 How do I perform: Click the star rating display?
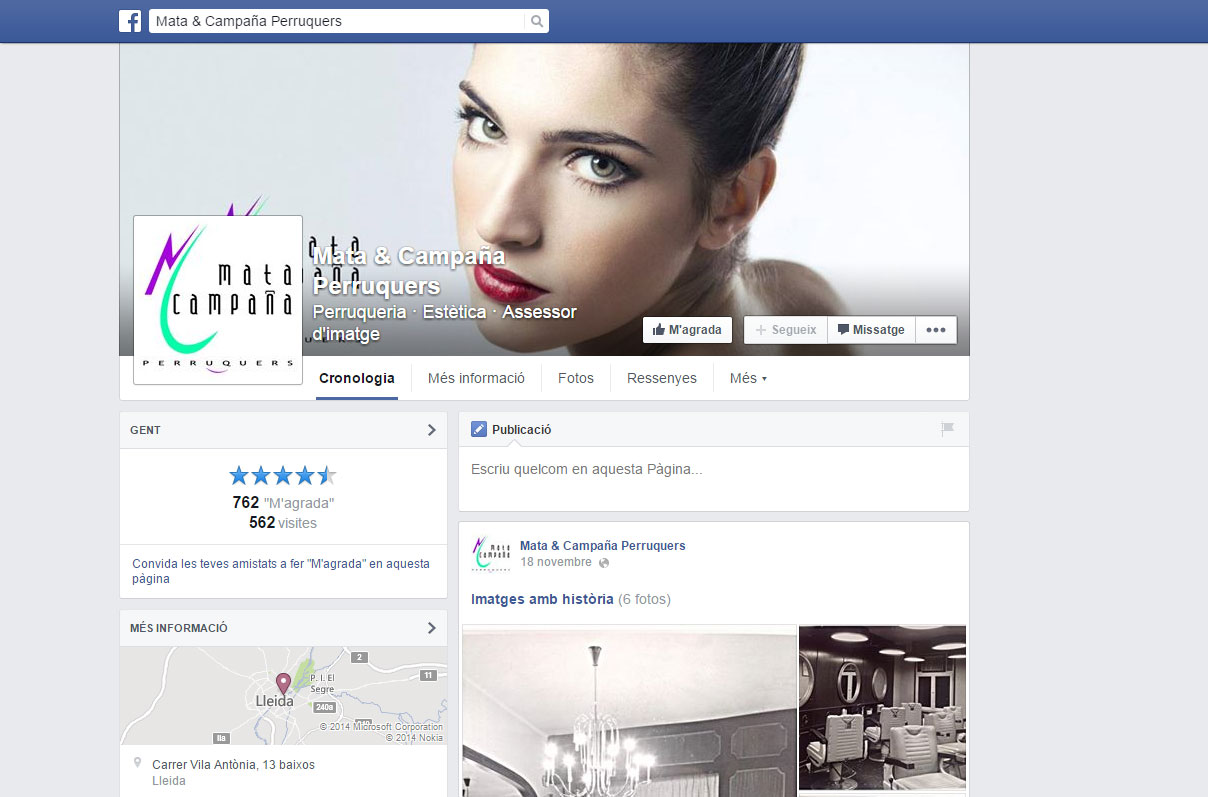(x=283, y=475)
